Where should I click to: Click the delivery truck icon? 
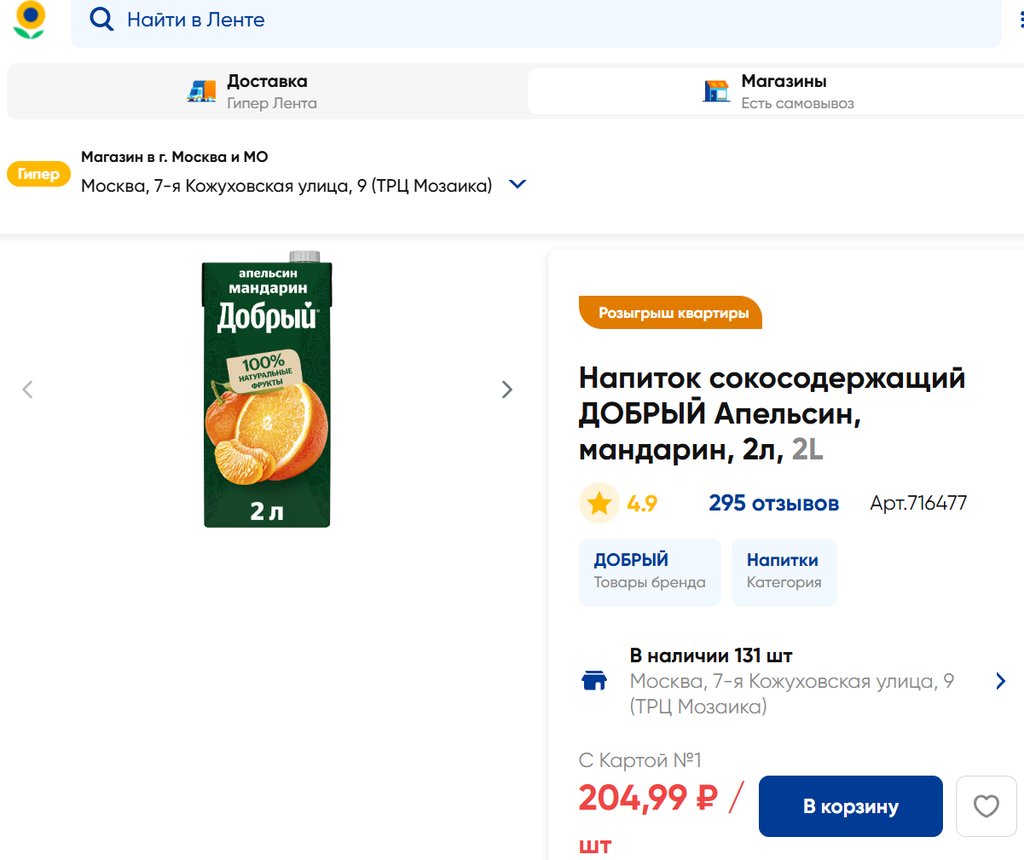[202, 91]
